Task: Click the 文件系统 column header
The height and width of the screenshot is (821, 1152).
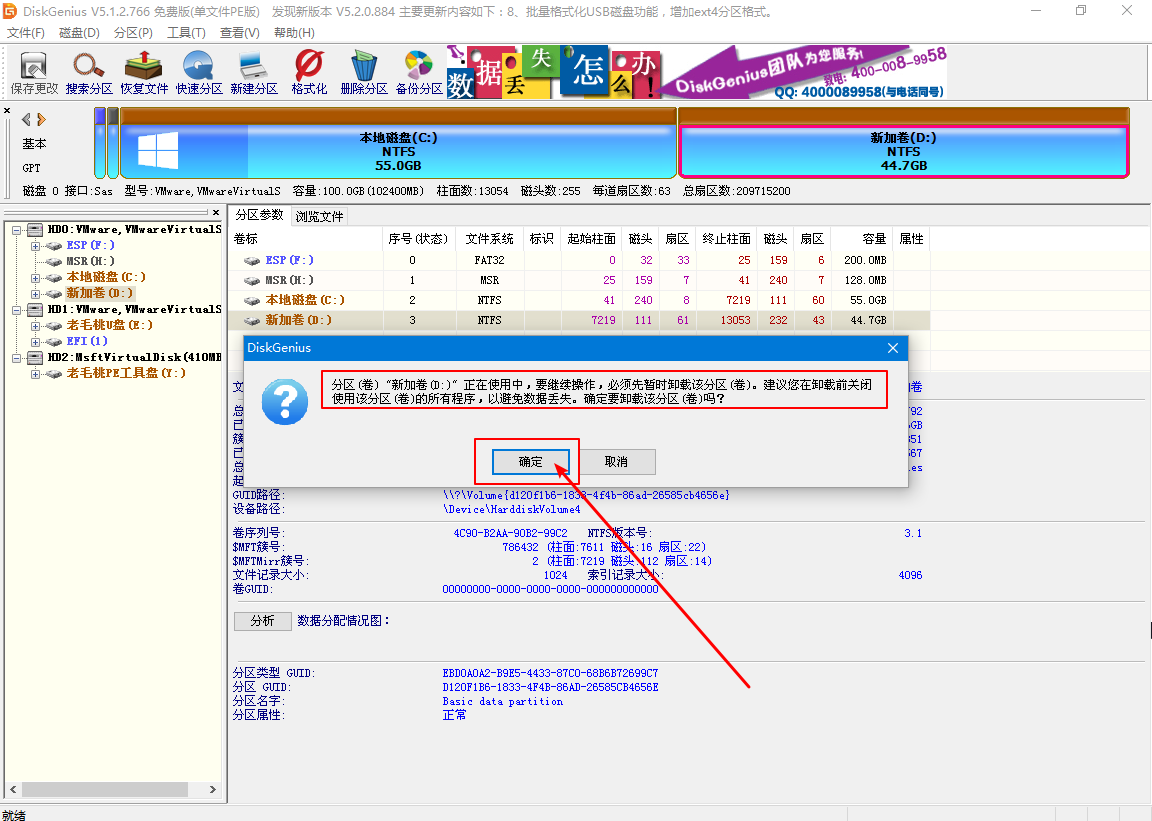Action: (490, 239)
